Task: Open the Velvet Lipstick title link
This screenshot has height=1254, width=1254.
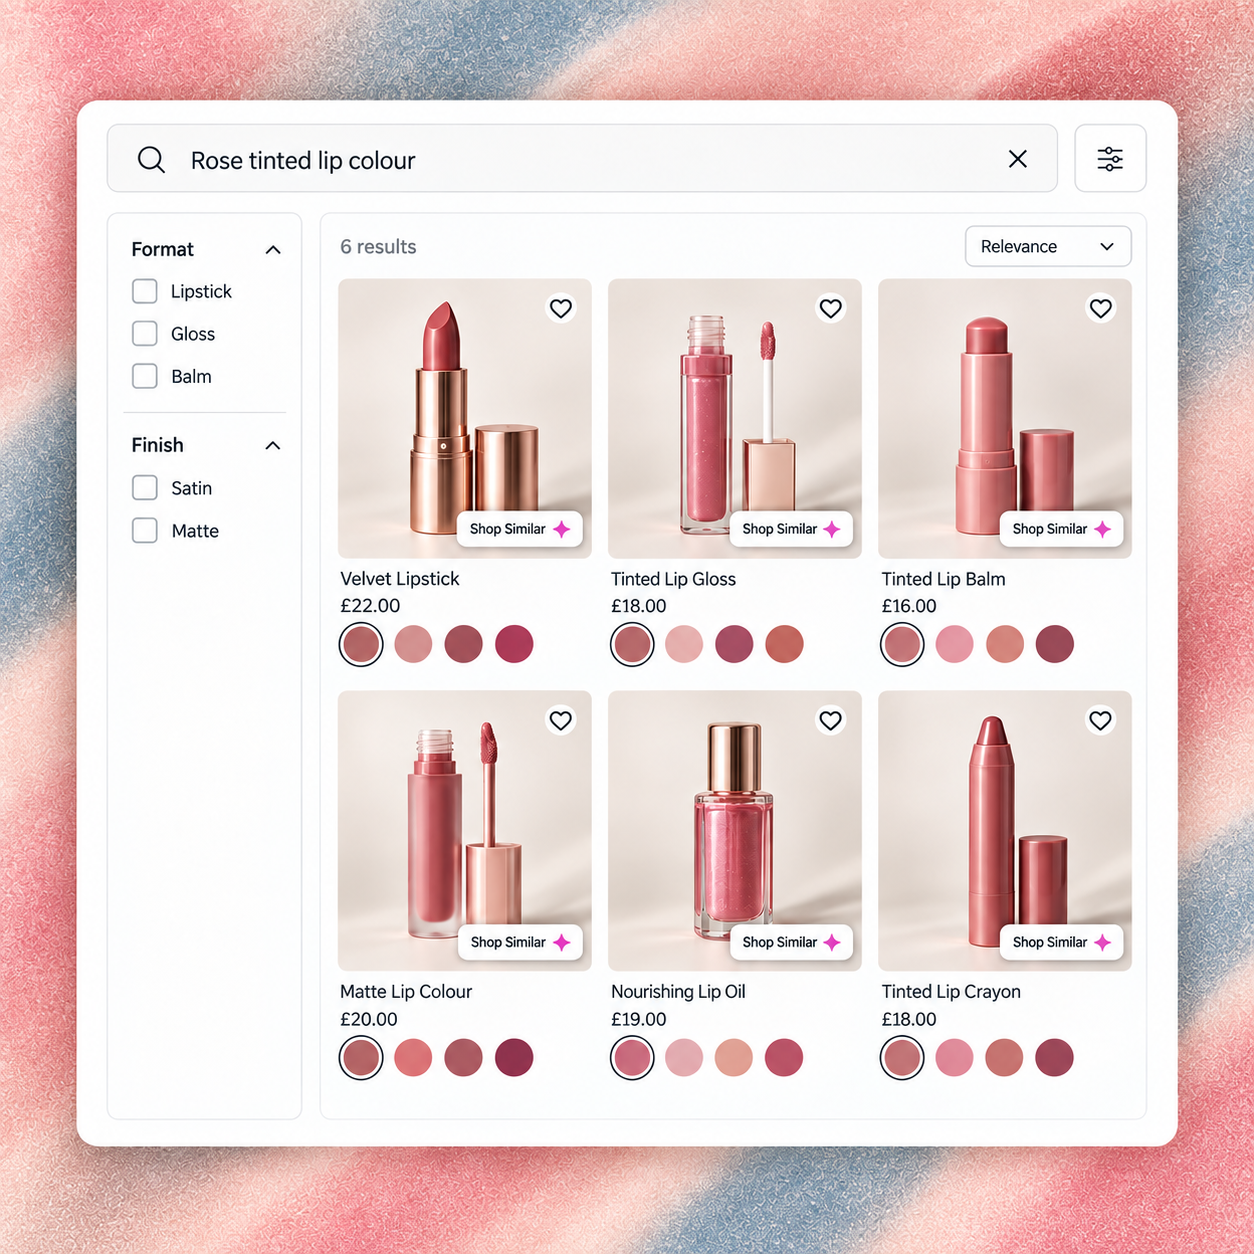Action: point(400,579)
